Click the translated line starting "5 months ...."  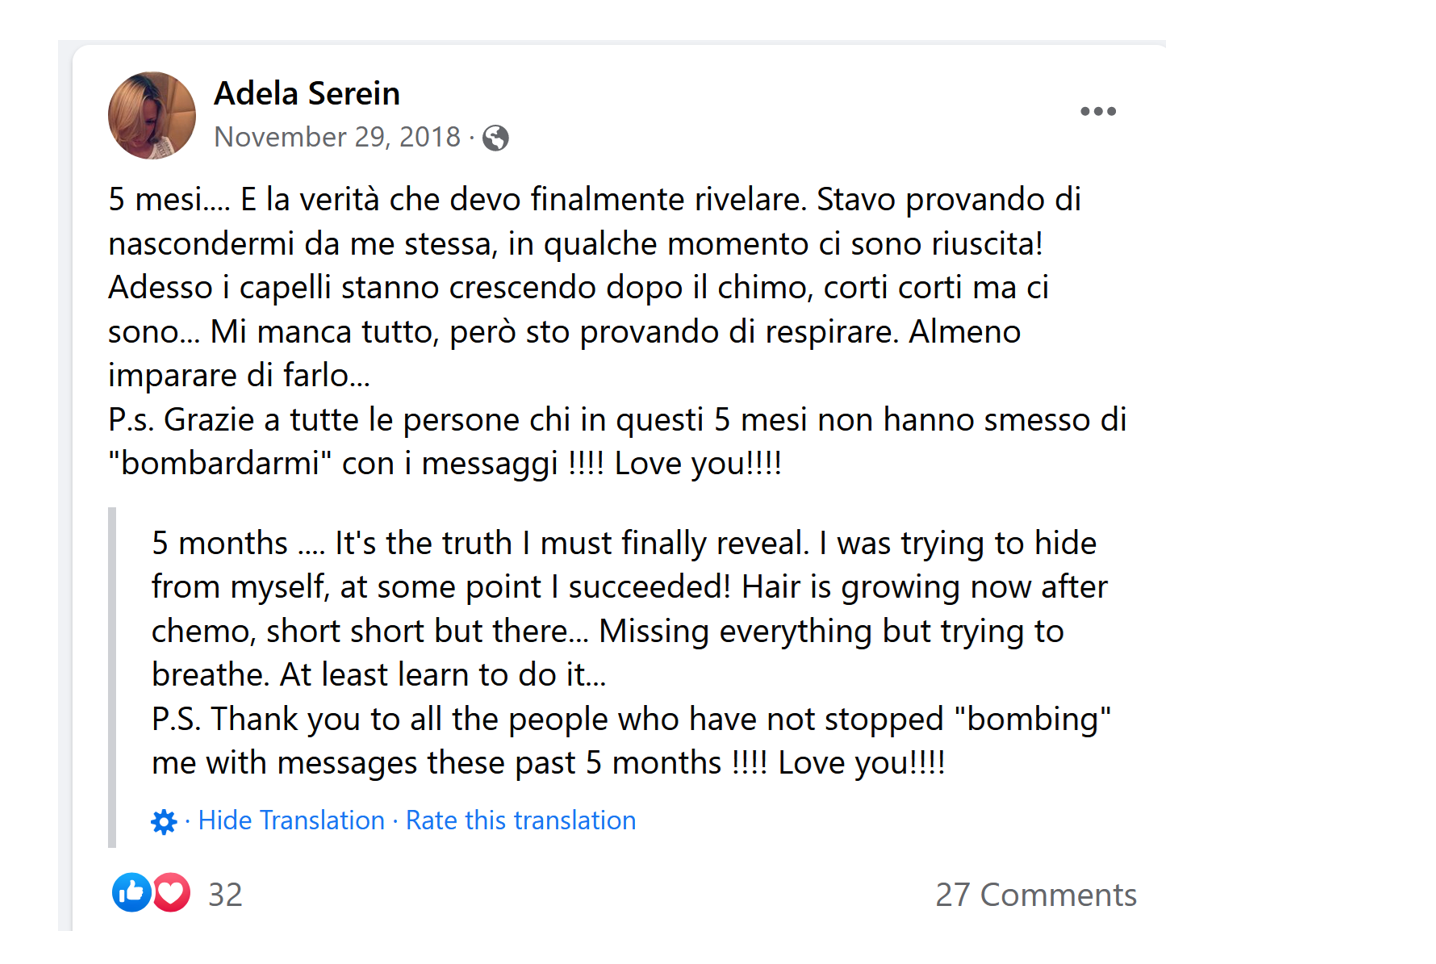(x=623, y=543)
